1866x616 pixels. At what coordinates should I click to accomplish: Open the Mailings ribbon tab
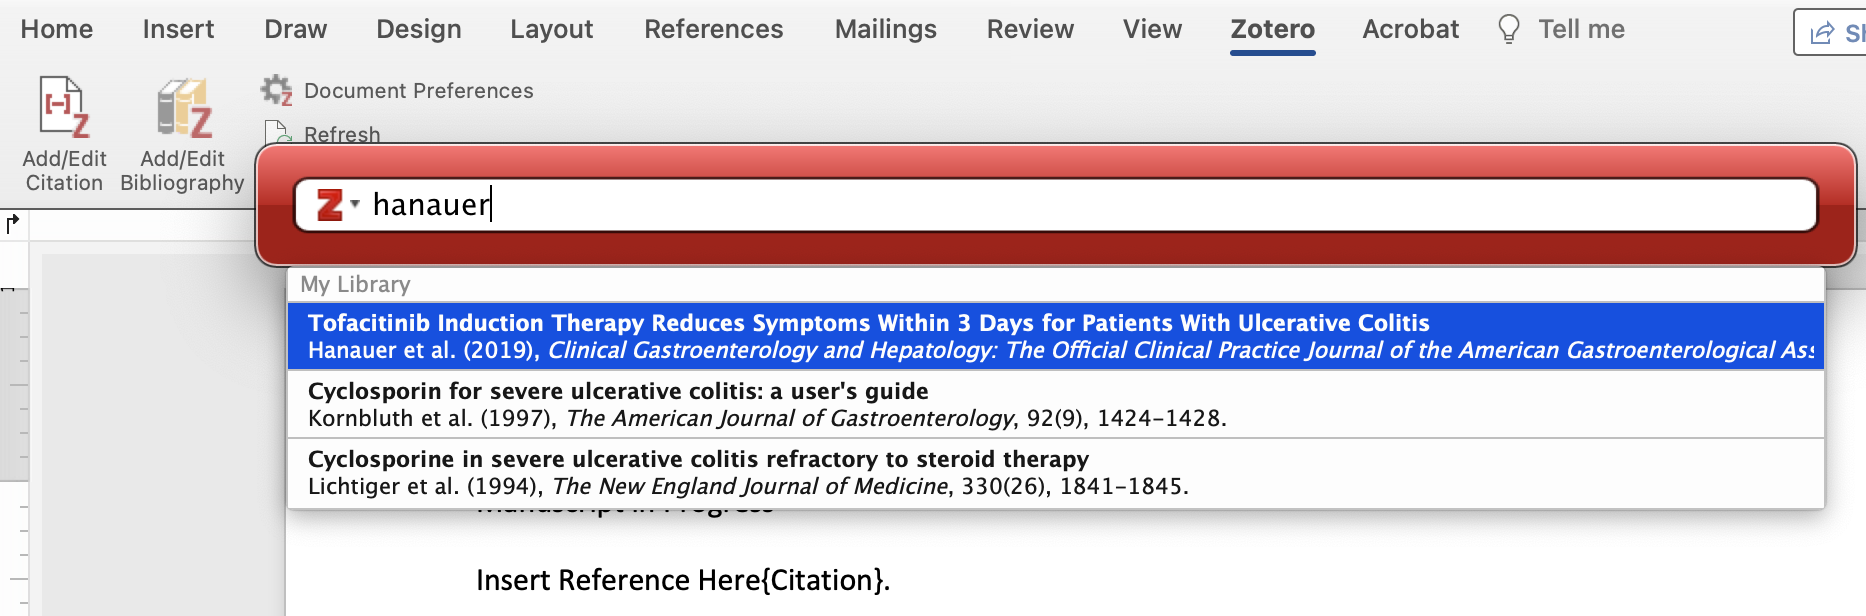click(885, 30)
